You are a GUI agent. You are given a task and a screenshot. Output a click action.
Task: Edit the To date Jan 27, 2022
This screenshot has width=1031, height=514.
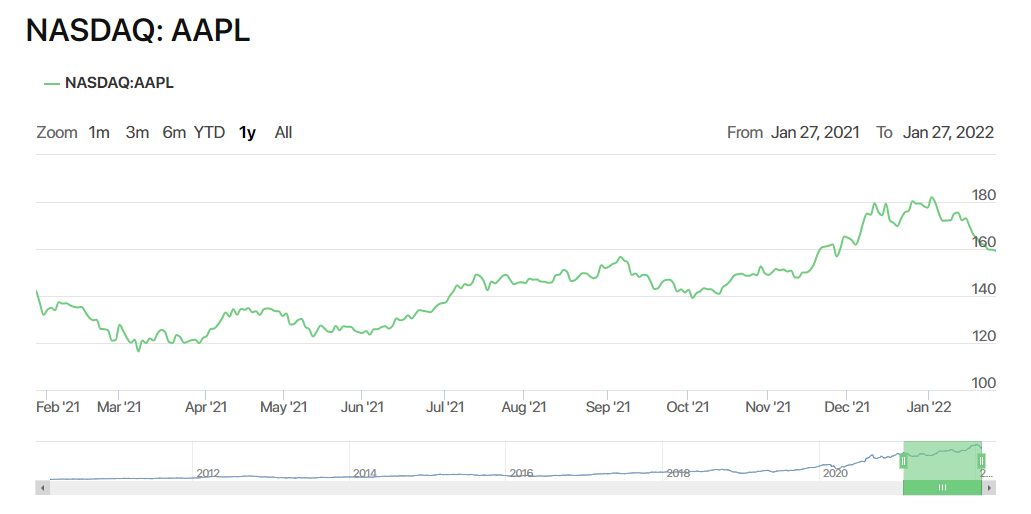948,132
